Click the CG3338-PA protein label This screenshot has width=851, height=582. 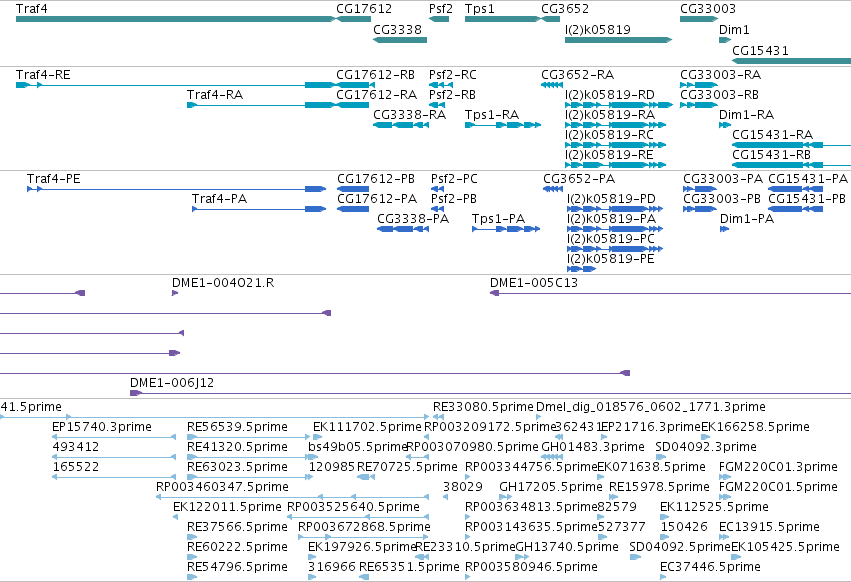click(412, 219)
